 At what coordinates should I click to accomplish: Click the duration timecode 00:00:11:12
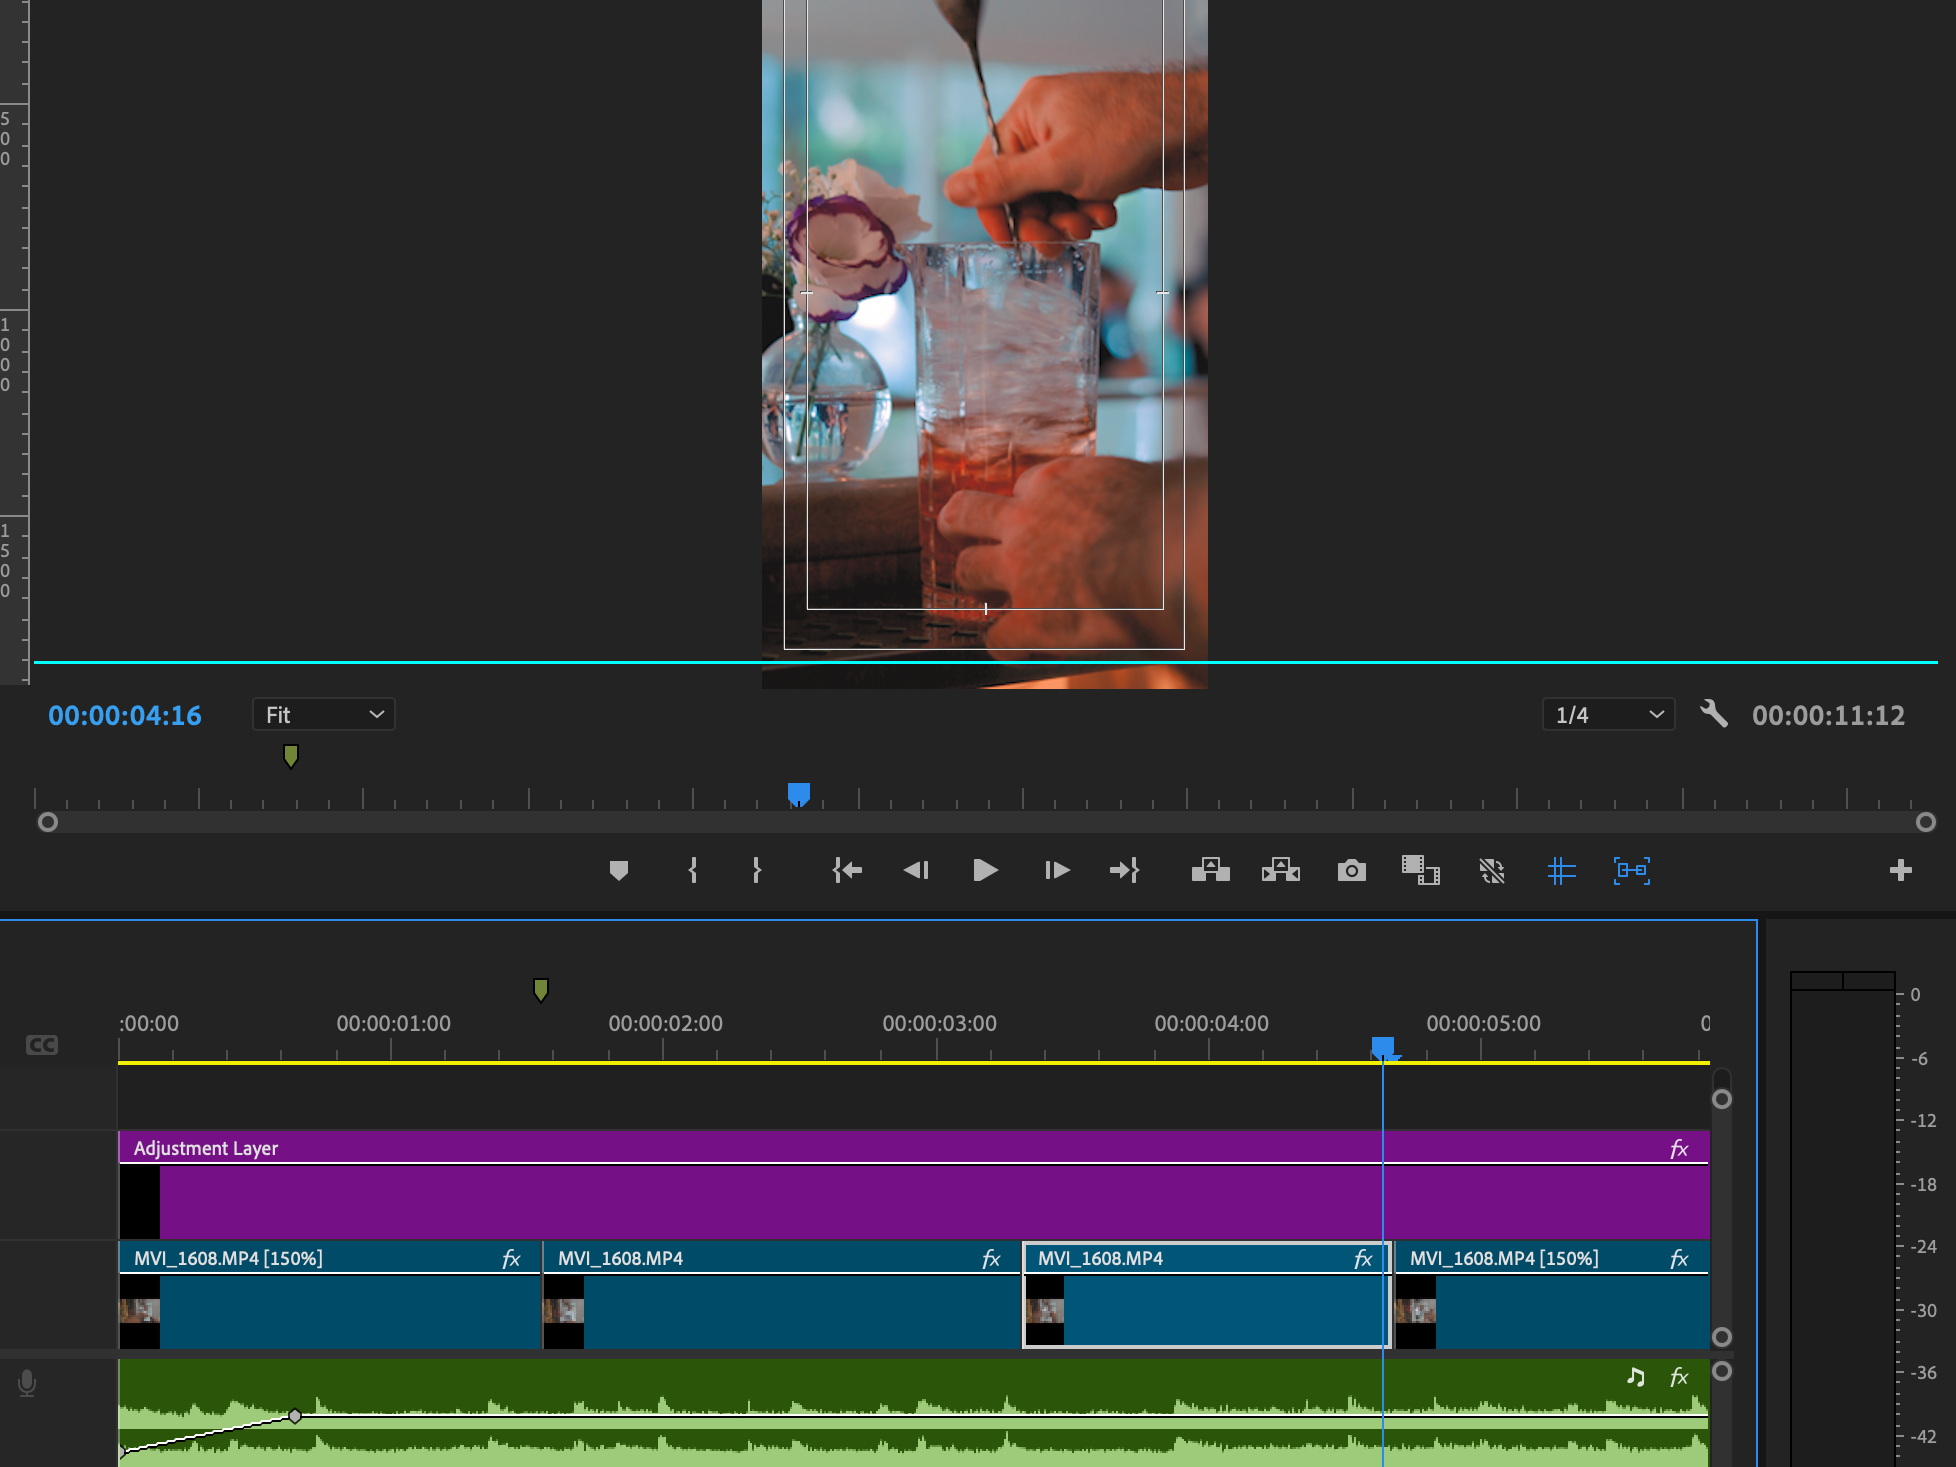pos(1828,716)
